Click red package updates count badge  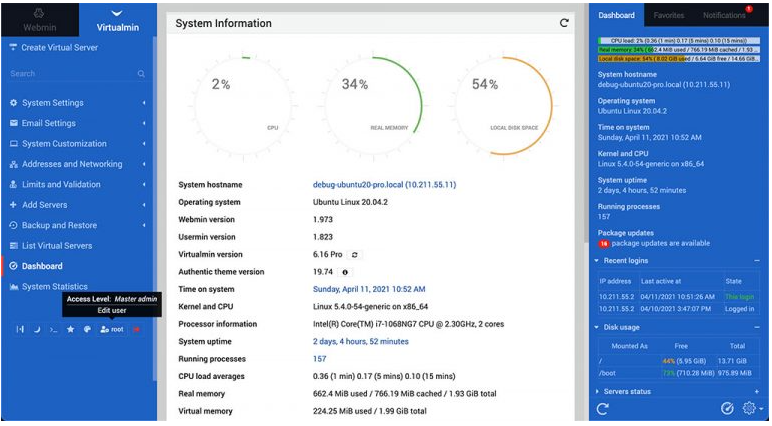click(604, 244)
